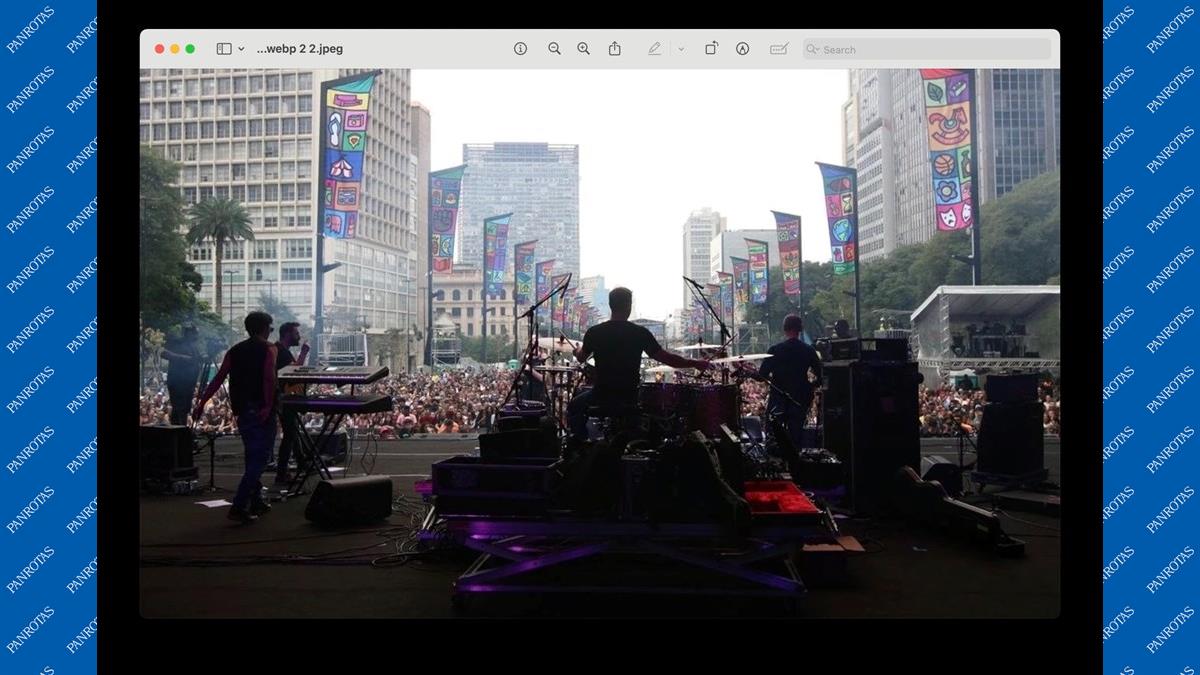Viewport: 1200px width, 675px height.
Task: Open the Form Filling toolbar icon
Action: click(x=779, y=49)
